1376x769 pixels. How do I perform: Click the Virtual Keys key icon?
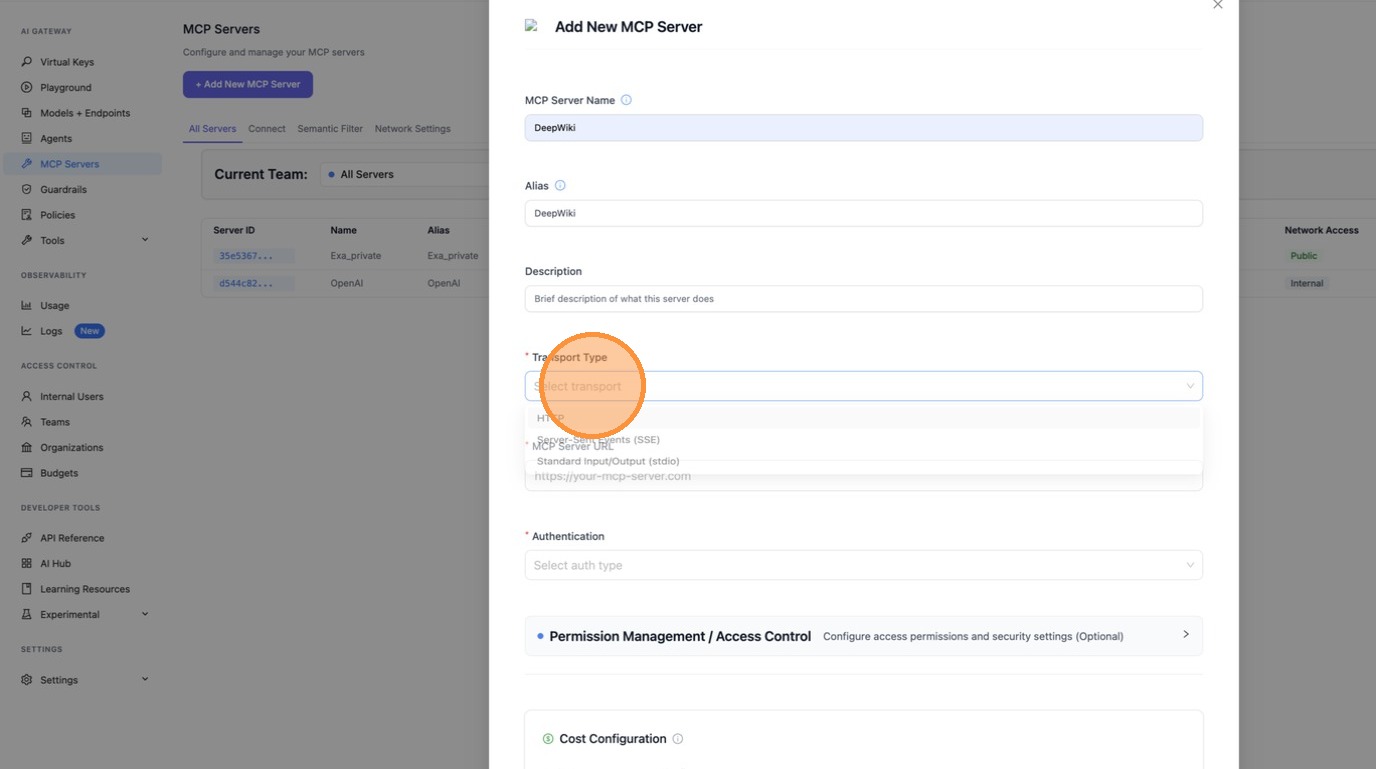coord(27,62)
